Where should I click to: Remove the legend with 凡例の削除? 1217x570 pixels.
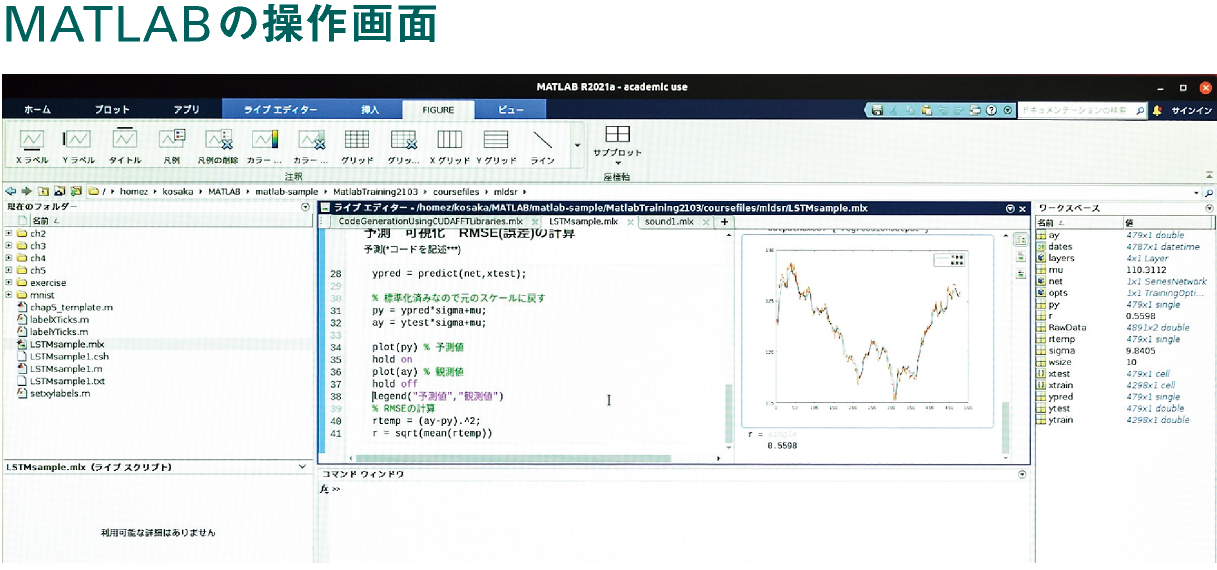(218, 146)
